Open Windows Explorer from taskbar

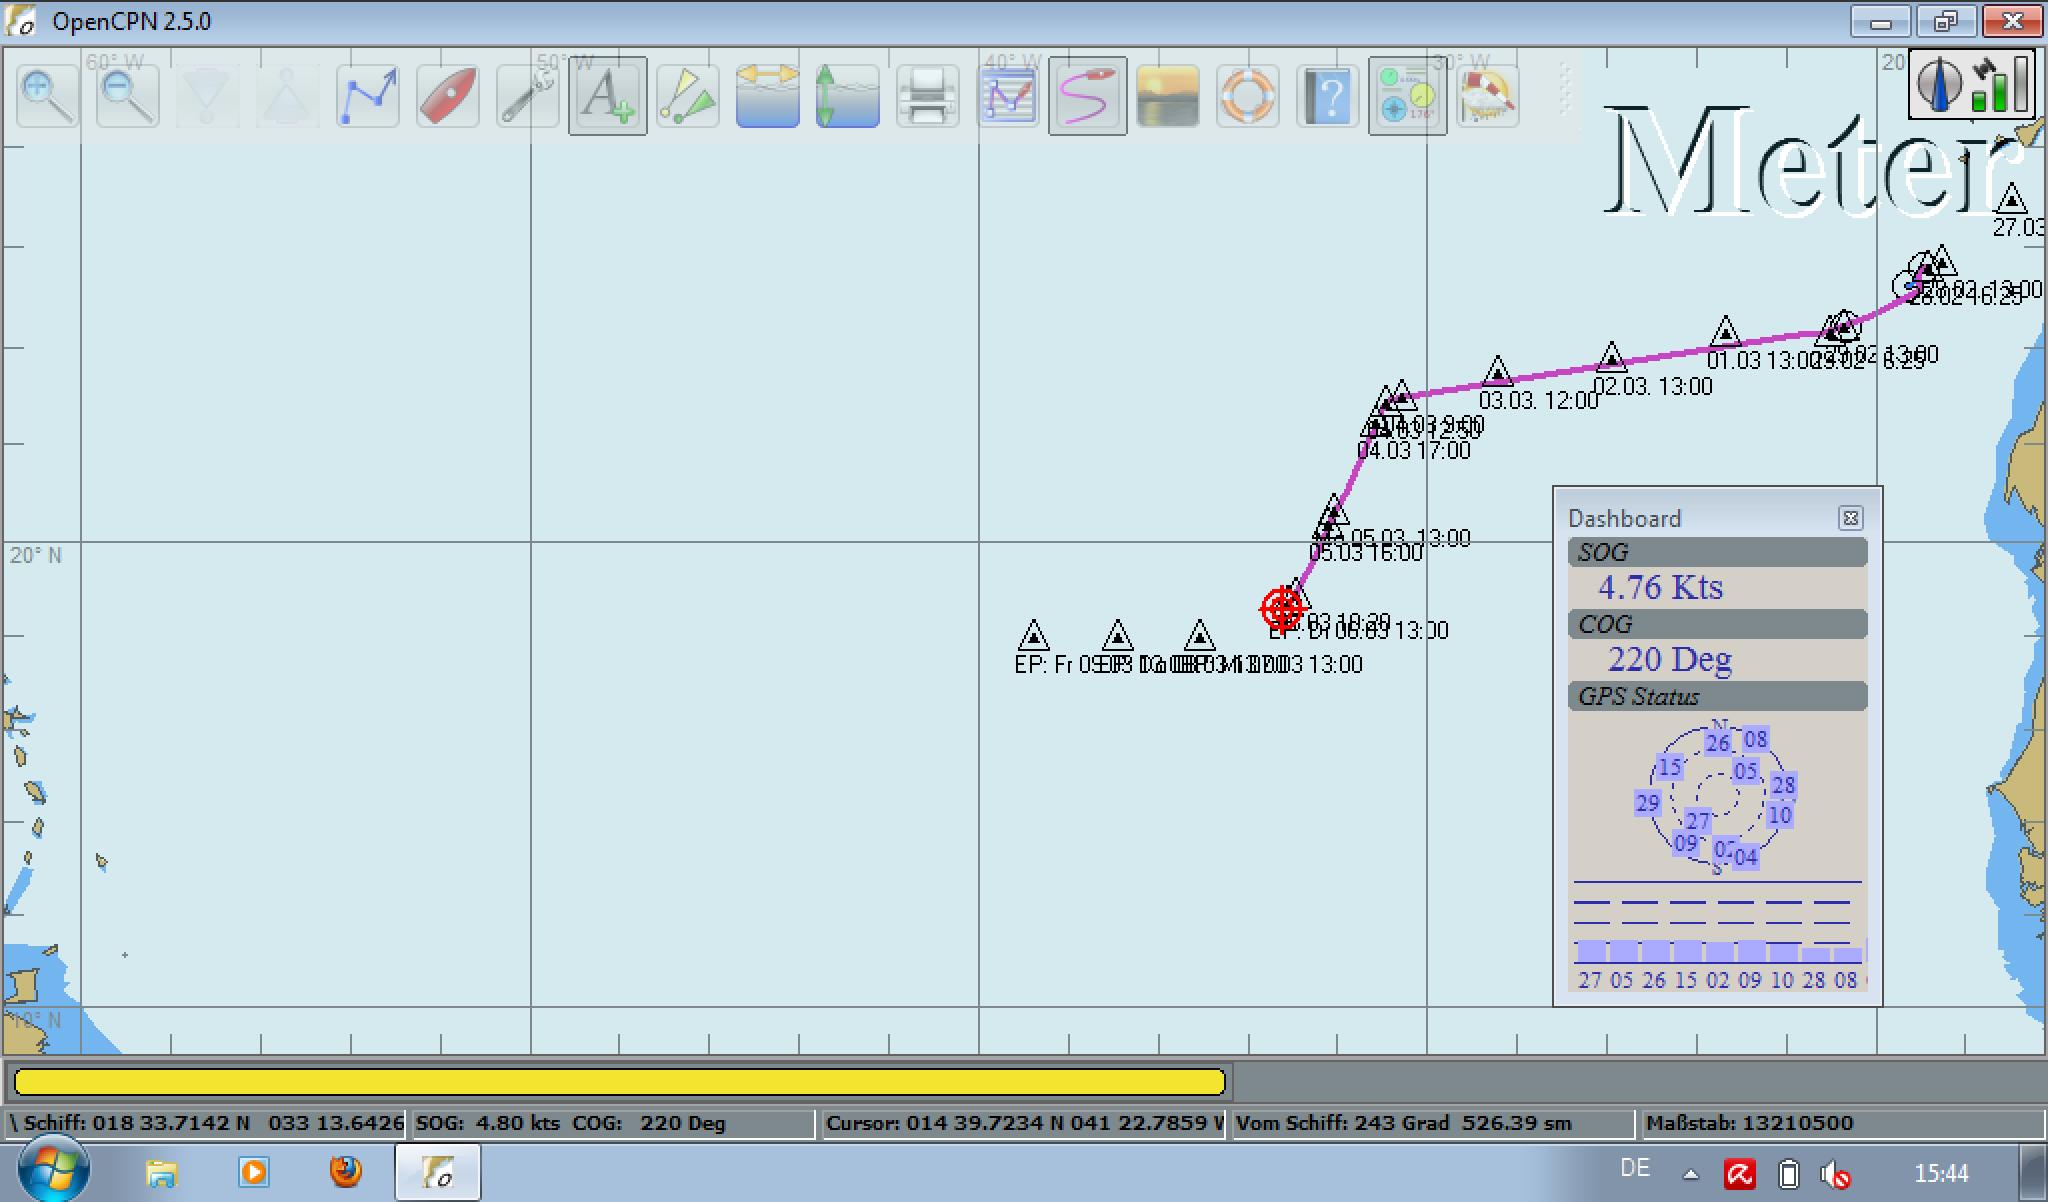click(x=161, y=1172)
